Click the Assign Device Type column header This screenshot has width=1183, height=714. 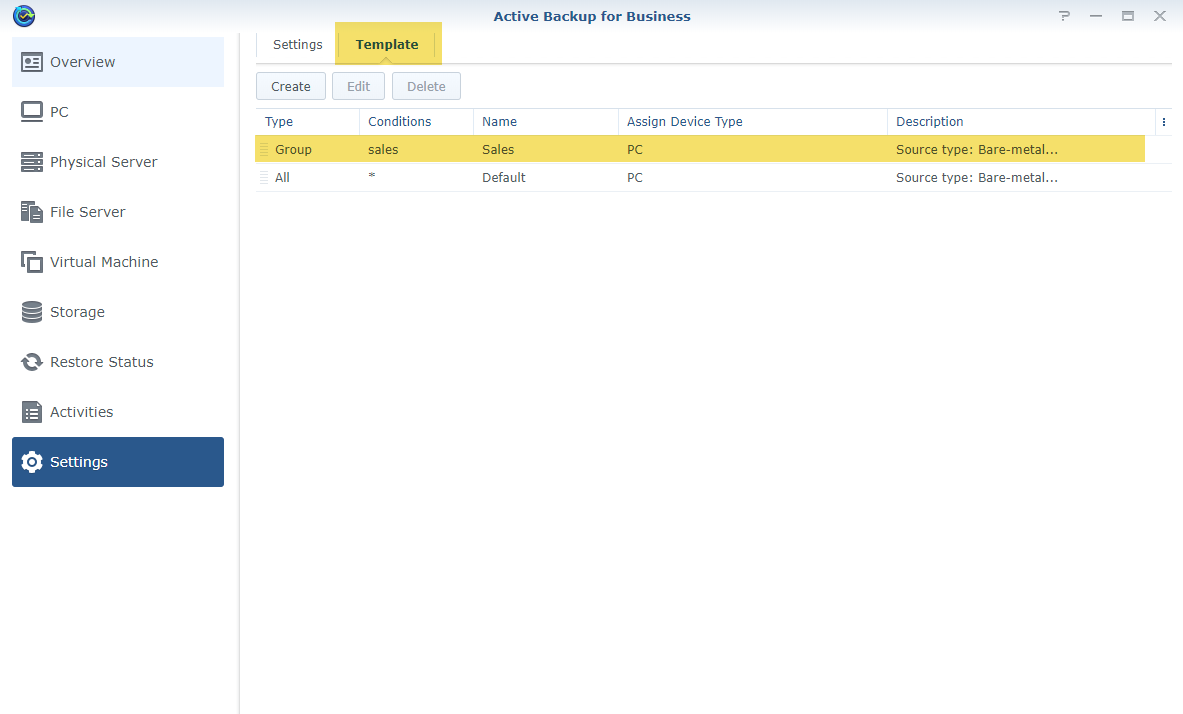[x=753, y=122]
